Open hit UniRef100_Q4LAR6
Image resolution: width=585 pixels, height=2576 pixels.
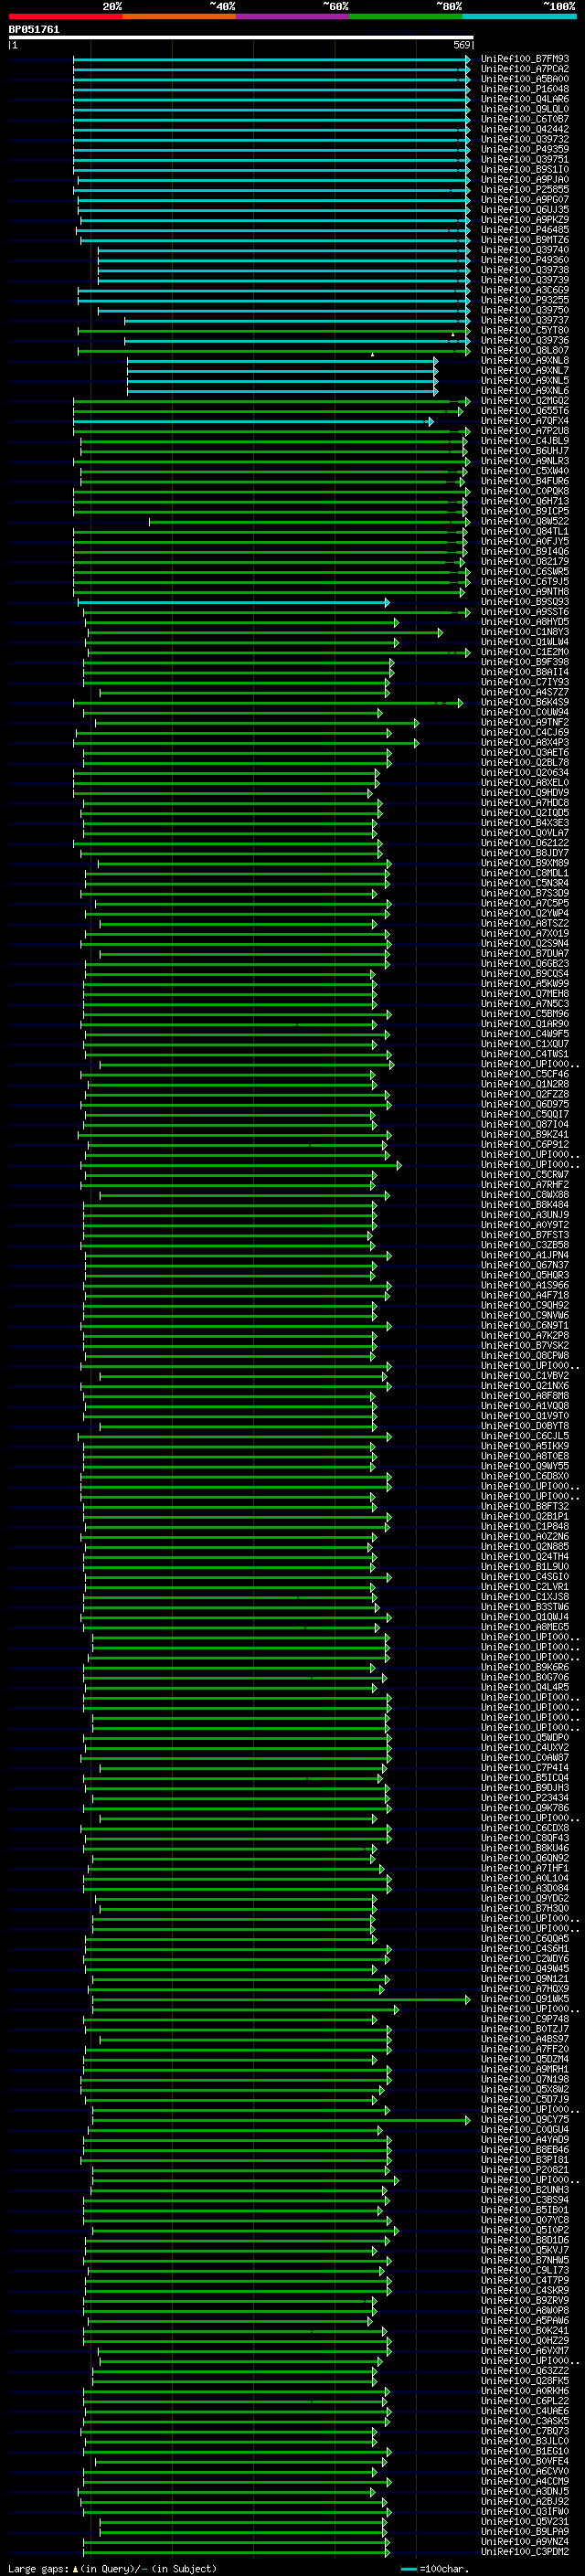pos(525,99)
